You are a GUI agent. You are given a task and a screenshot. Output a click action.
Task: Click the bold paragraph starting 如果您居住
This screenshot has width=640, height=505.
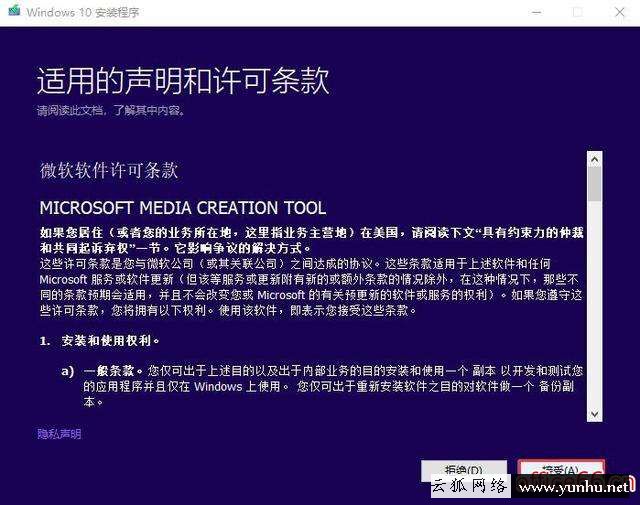pyautogui.click(x=312, y=240)
